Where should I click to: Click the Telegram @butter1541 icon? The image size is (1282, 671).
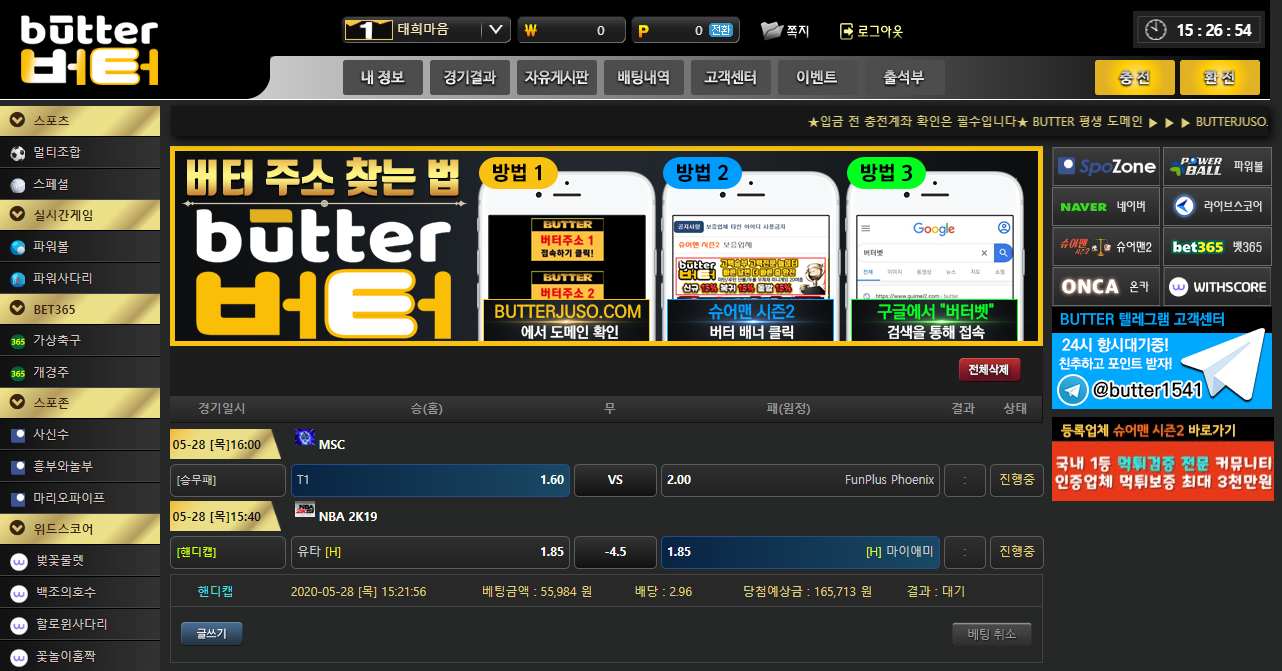(x=1073, y=390)
